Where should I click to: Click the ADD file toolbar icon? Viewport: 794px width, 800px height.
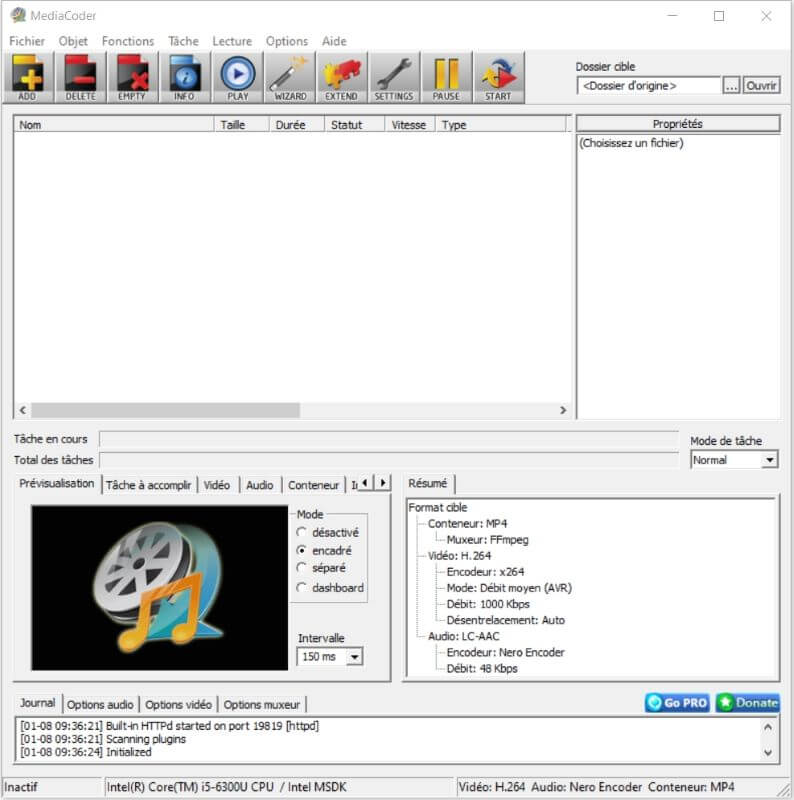click(28, 78)
